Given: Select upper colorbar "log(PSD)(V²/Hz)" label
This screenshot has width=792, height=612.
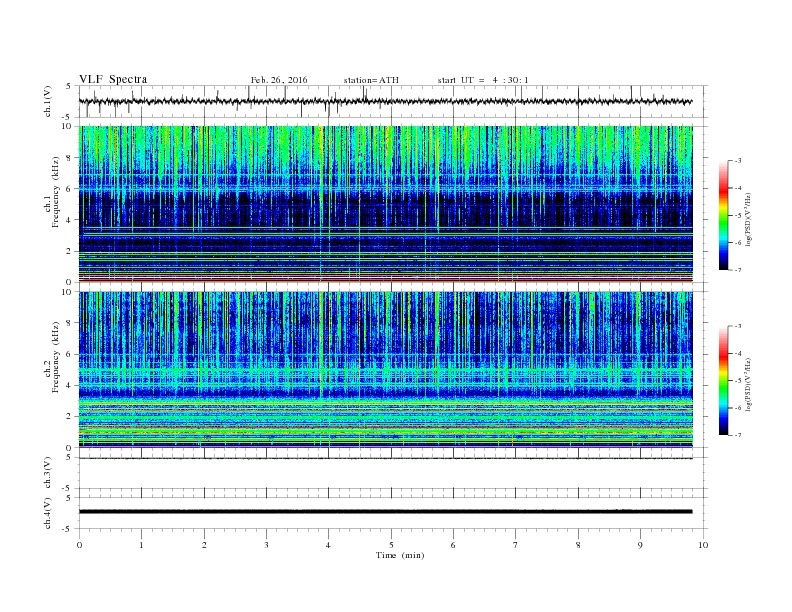Looking at the screenshot, I should (x=748, y=218).
